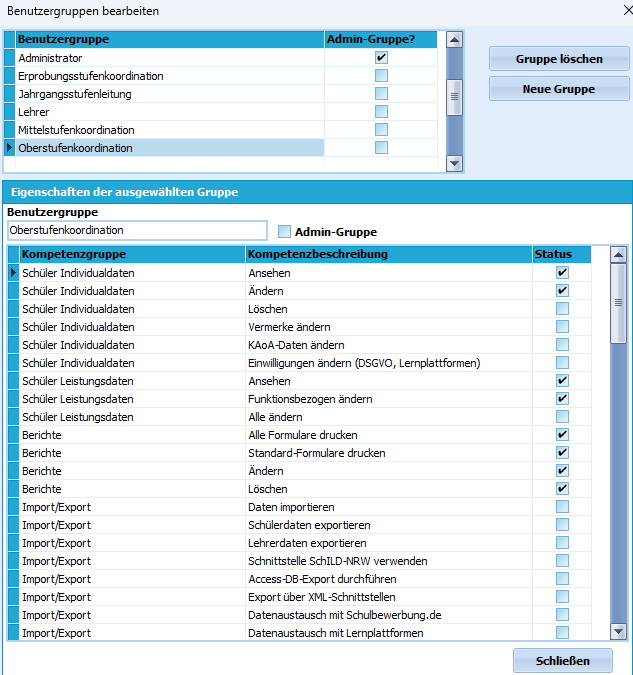
Task: Check Daten importieren status box
Action: [562, 507]
